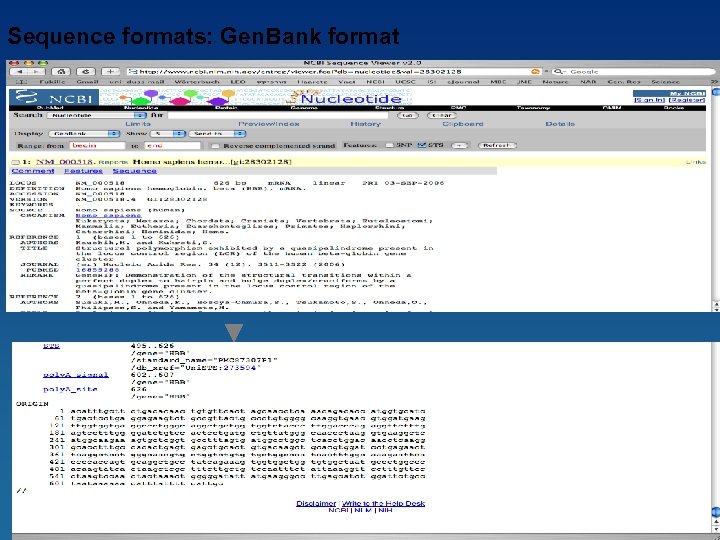
Task: Open the Nature bookmark in bookmarks bar
Action: pos(555,82)
